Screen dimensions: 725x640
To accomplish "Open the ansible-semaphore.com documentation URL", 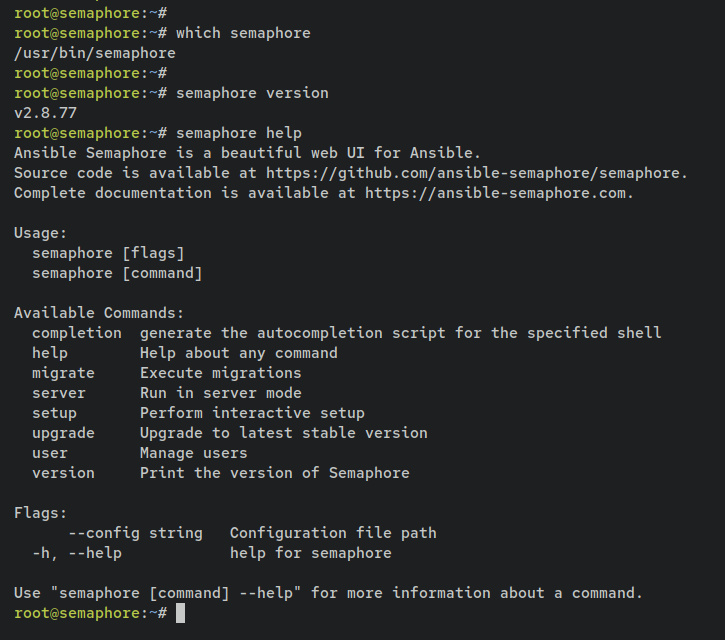I will pos(499,193).
